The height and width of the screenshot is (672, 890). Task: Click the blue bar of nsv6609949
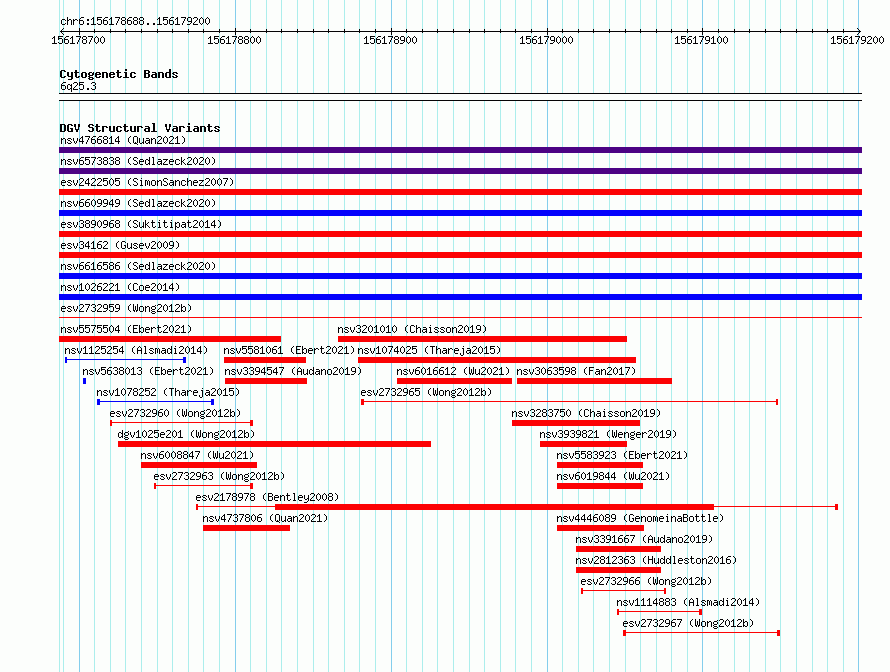tap(460, 213)
